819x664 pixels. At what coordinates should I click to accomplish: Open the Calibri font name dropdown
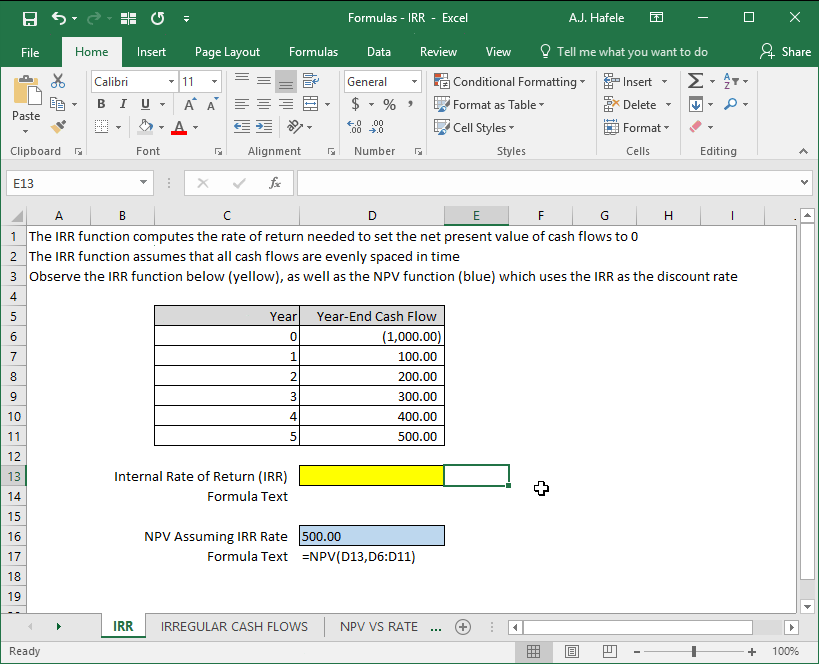click(x=171, y=81)
